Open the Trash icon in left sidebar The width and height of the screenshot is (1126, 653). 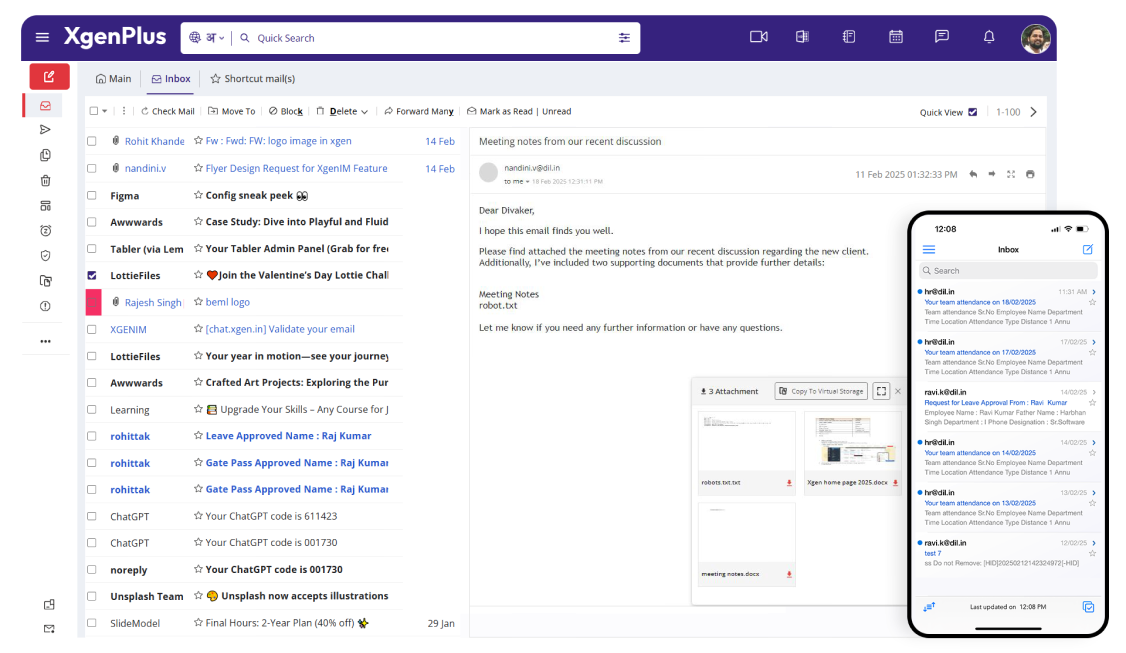point(44,180)
